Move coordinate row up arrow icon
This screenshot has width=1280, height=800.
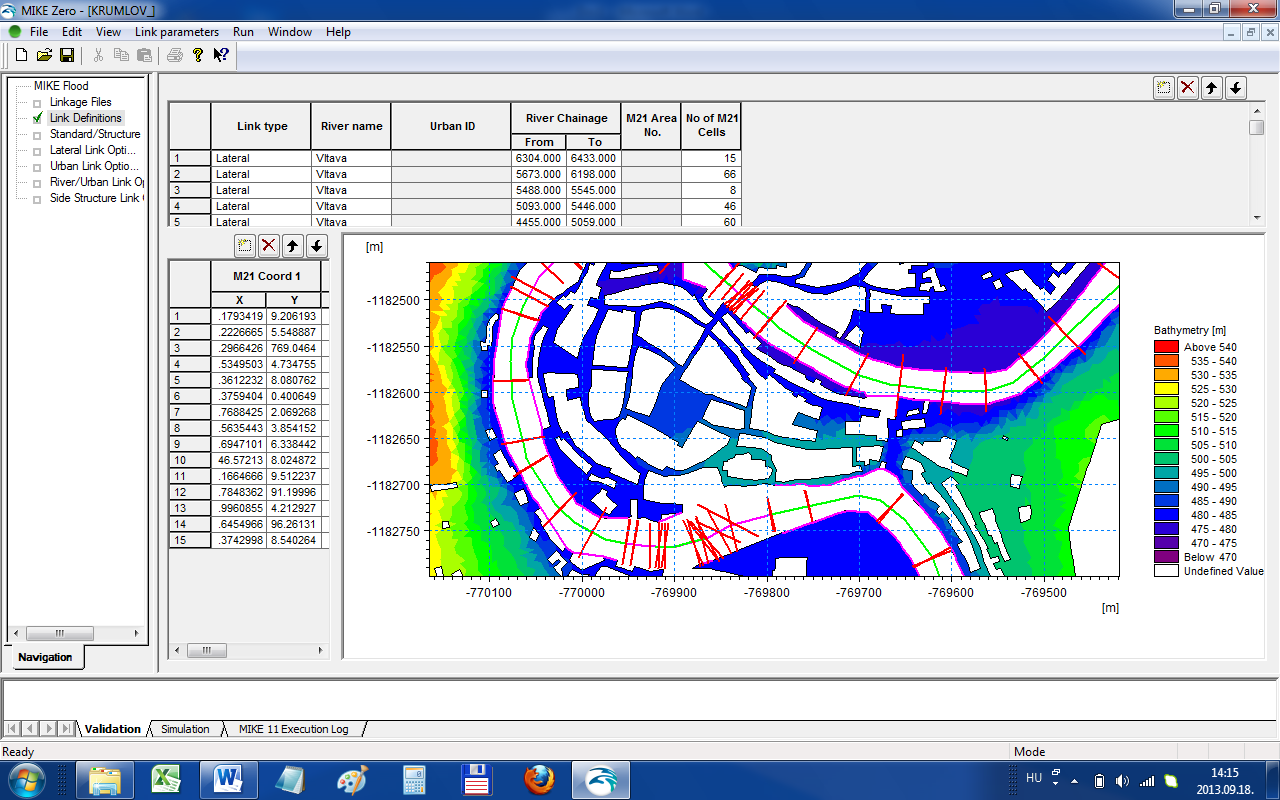pyautogui.click(x=293, y=245)
